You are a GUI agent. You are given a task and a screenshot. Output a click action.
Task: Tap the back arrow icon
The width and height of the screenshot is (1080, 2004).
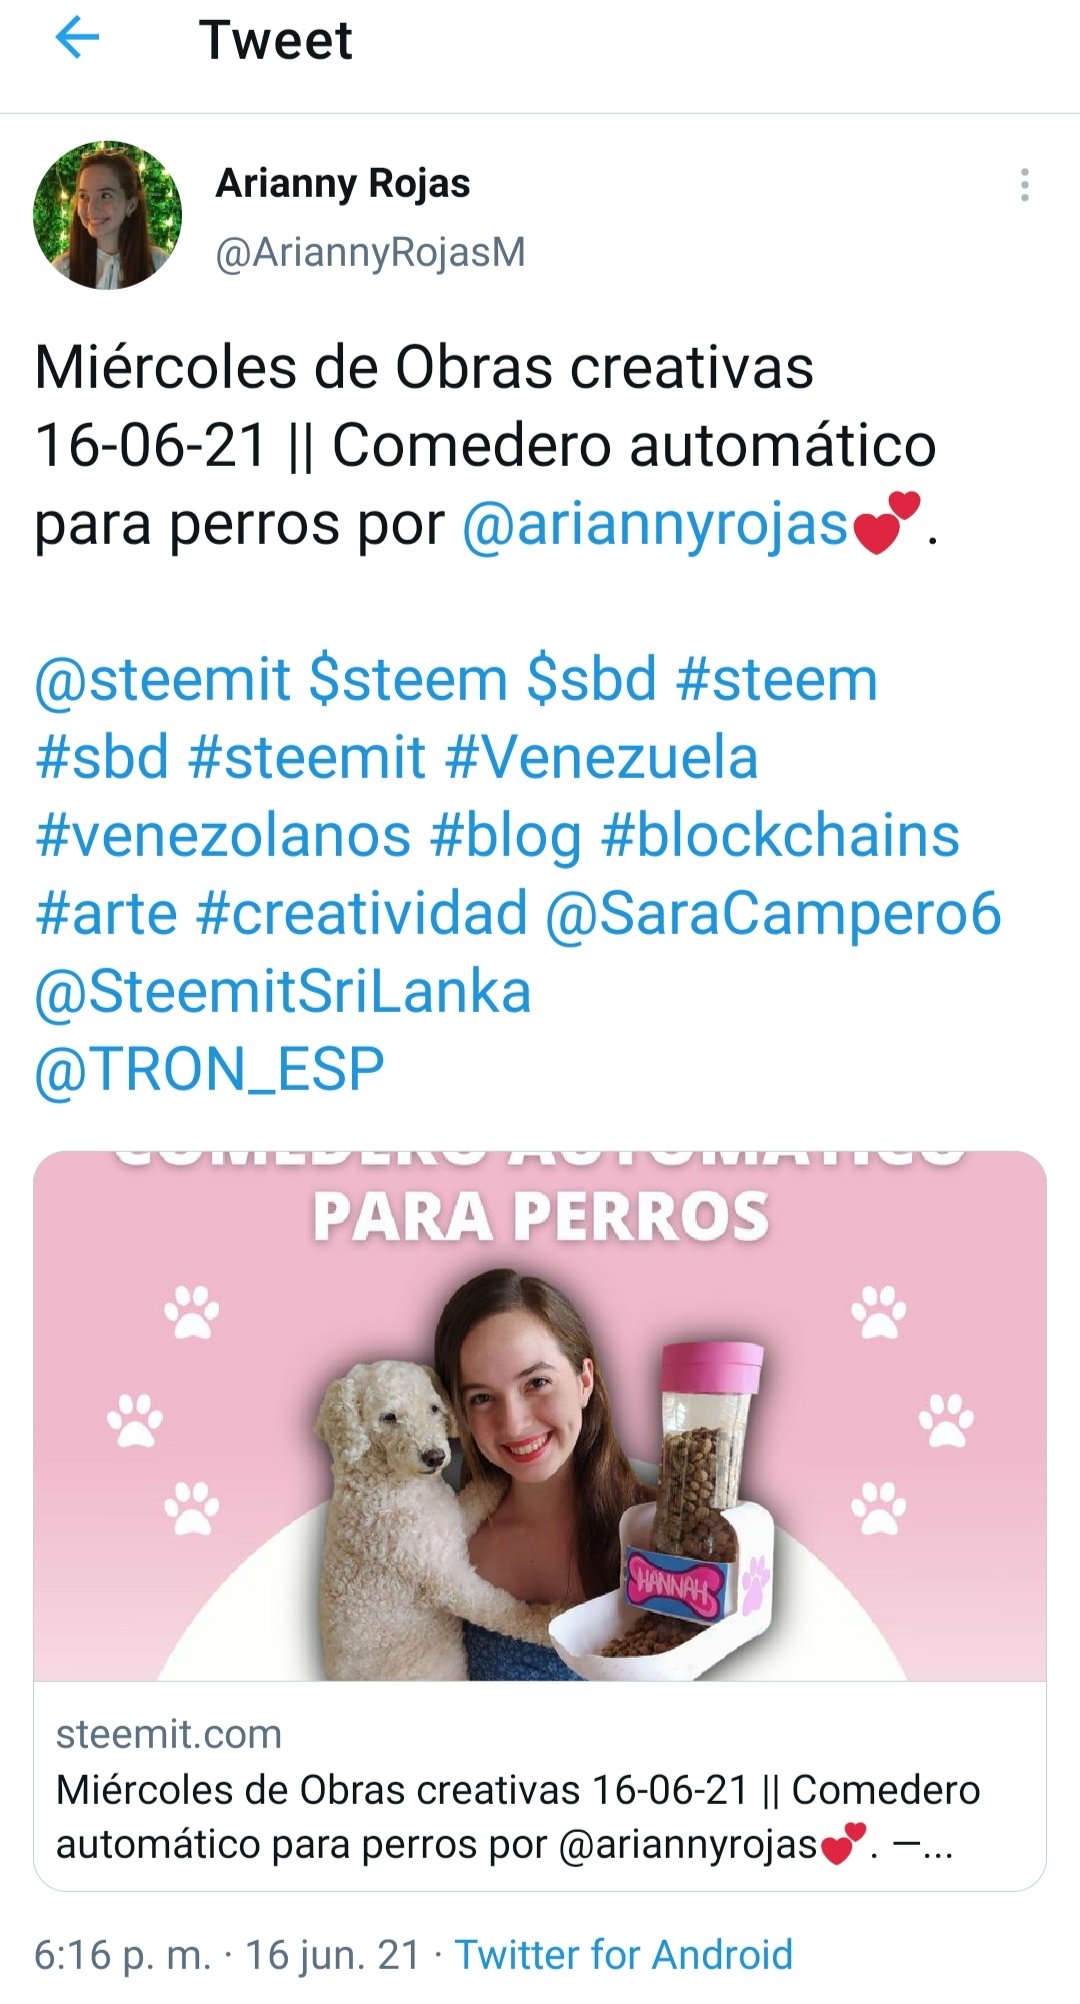(x=77, y=40)
